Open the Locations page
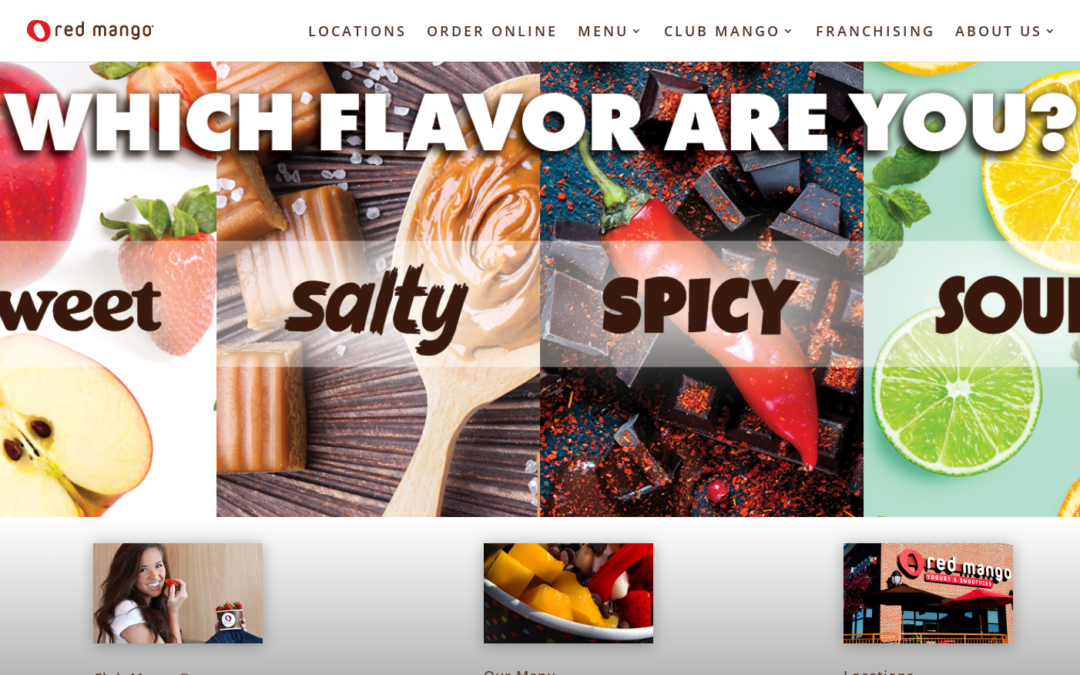The width and height of the screenshot is (1080, 675). (x=357, y=31)
